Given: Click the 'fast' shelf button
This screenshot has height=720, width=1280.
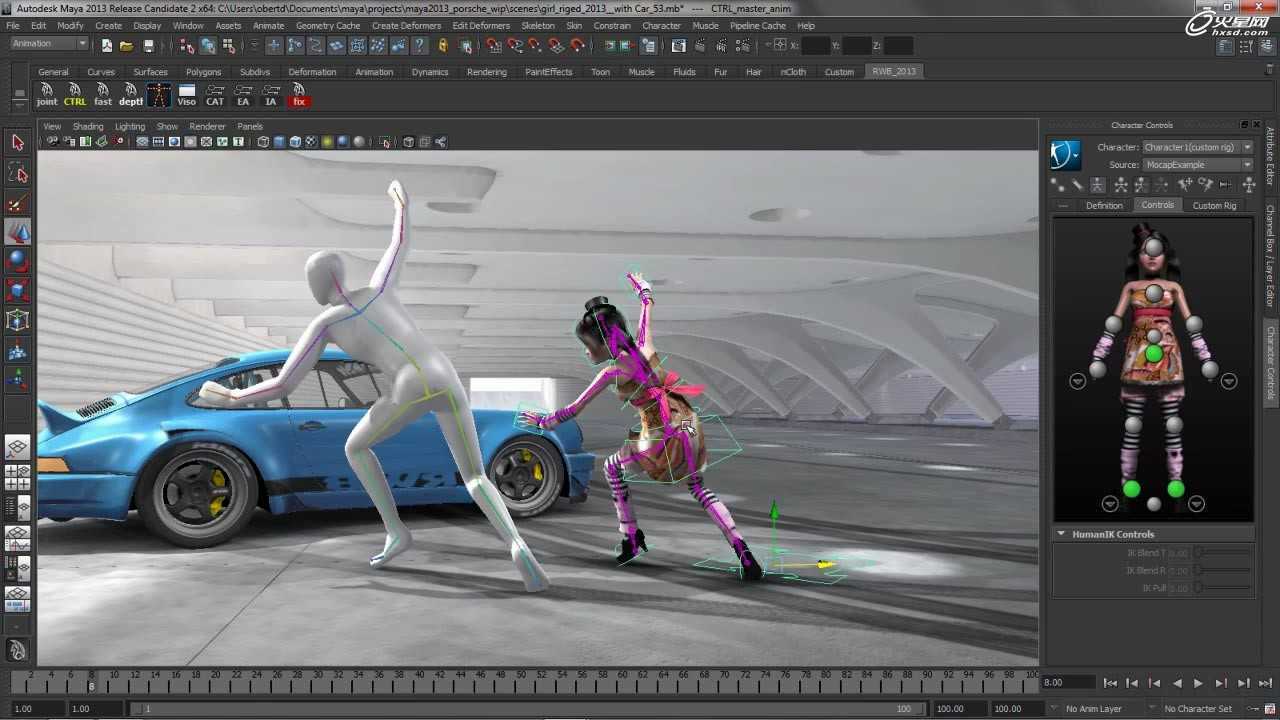Looking at the screenshot, I should pyautogui.click(x=103, y=95).
